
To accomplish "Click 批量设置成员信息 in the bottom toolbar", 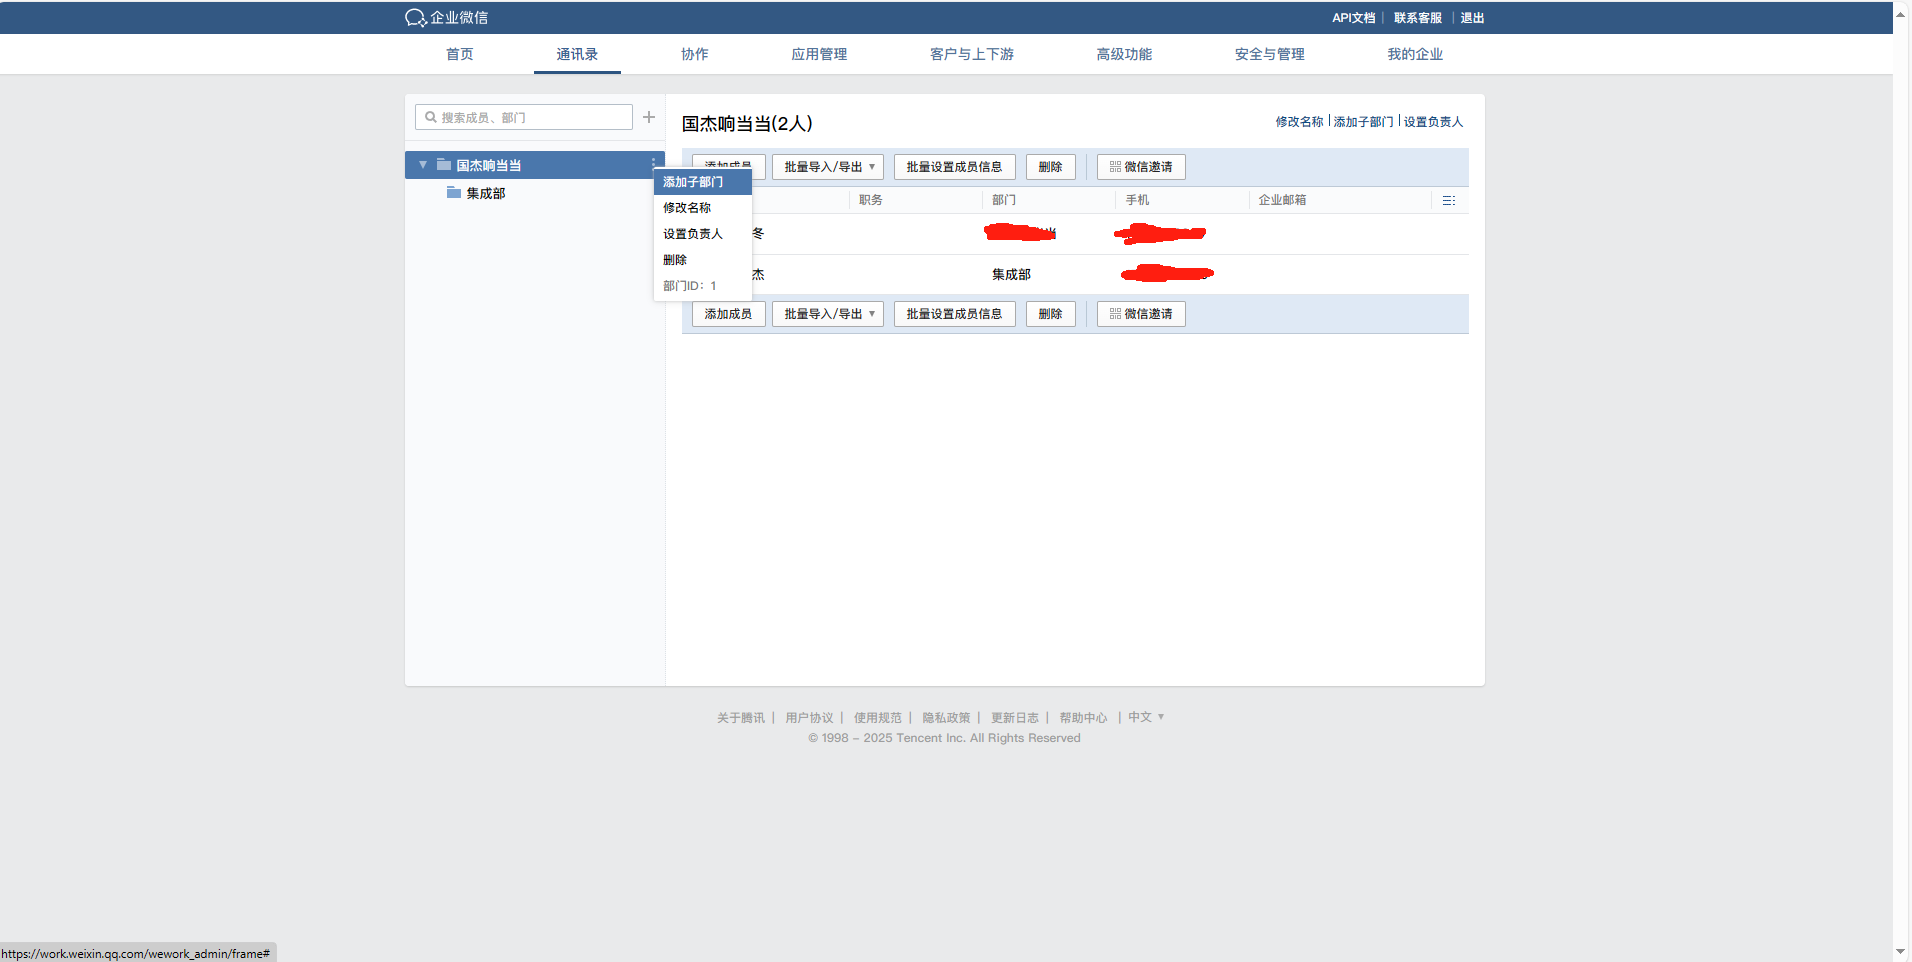I will [954, 314].
